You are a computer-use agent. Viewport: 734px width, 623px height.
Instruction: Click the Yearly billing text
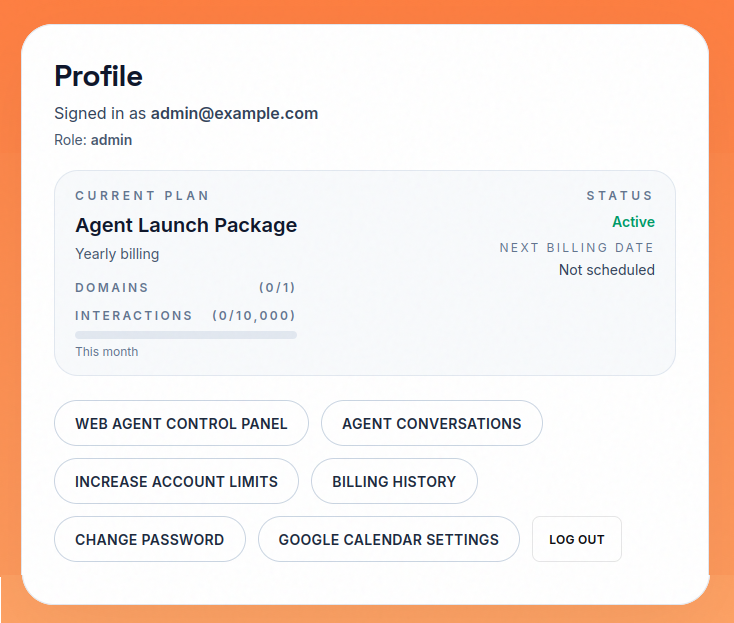(117, 254)
